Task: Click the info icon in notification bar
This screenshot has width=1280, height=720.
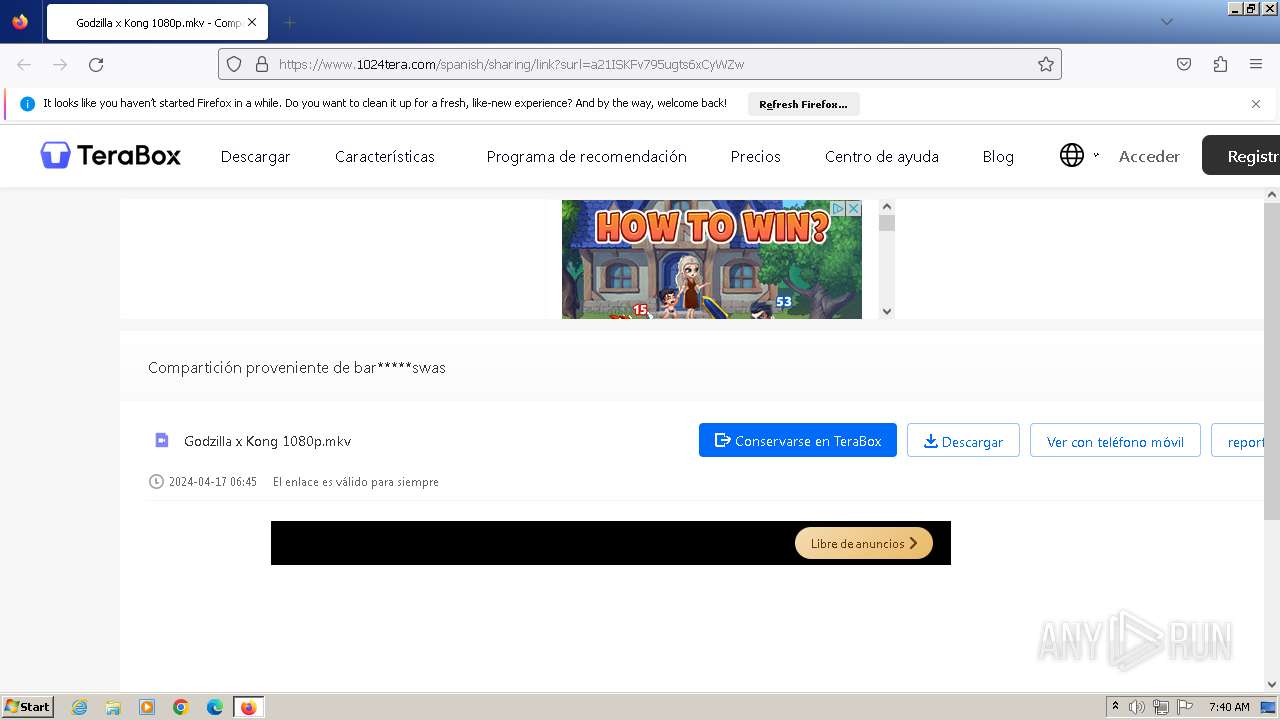Action: pyautogui.click(x=28, y=104)
